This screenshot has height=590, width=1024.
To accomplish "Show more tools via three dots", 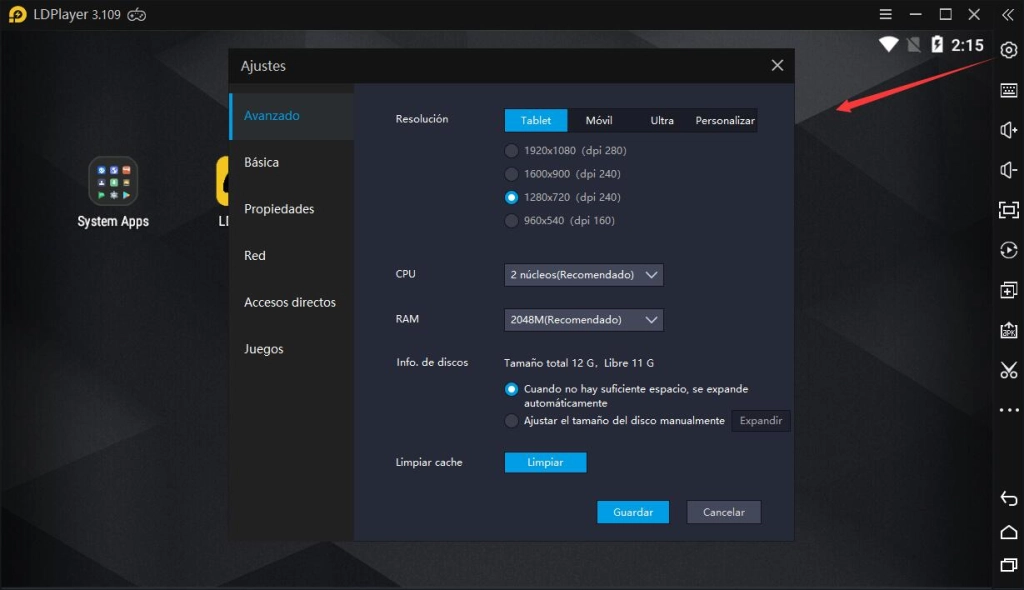I will [1008, 410].
